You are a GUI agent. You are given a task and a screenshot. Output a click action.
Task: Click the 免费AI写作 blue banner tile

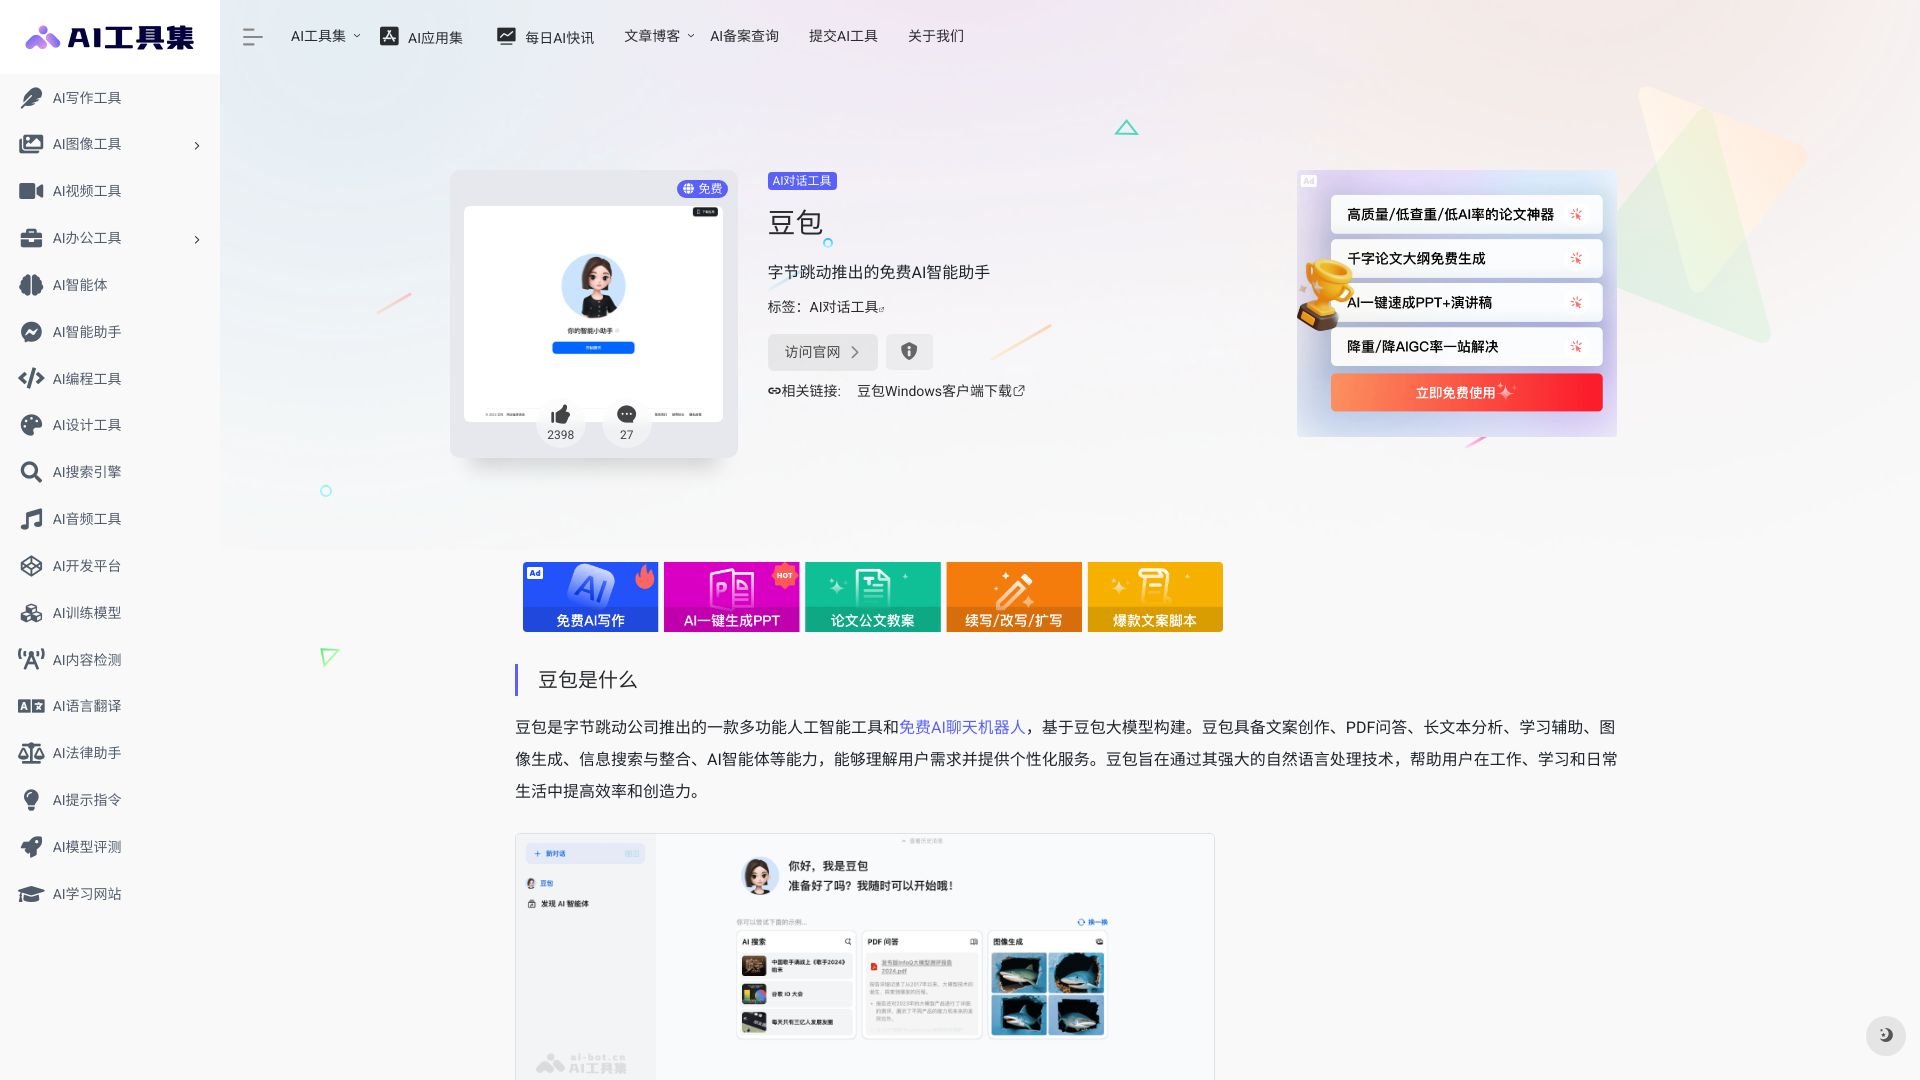tap(590, 597)
